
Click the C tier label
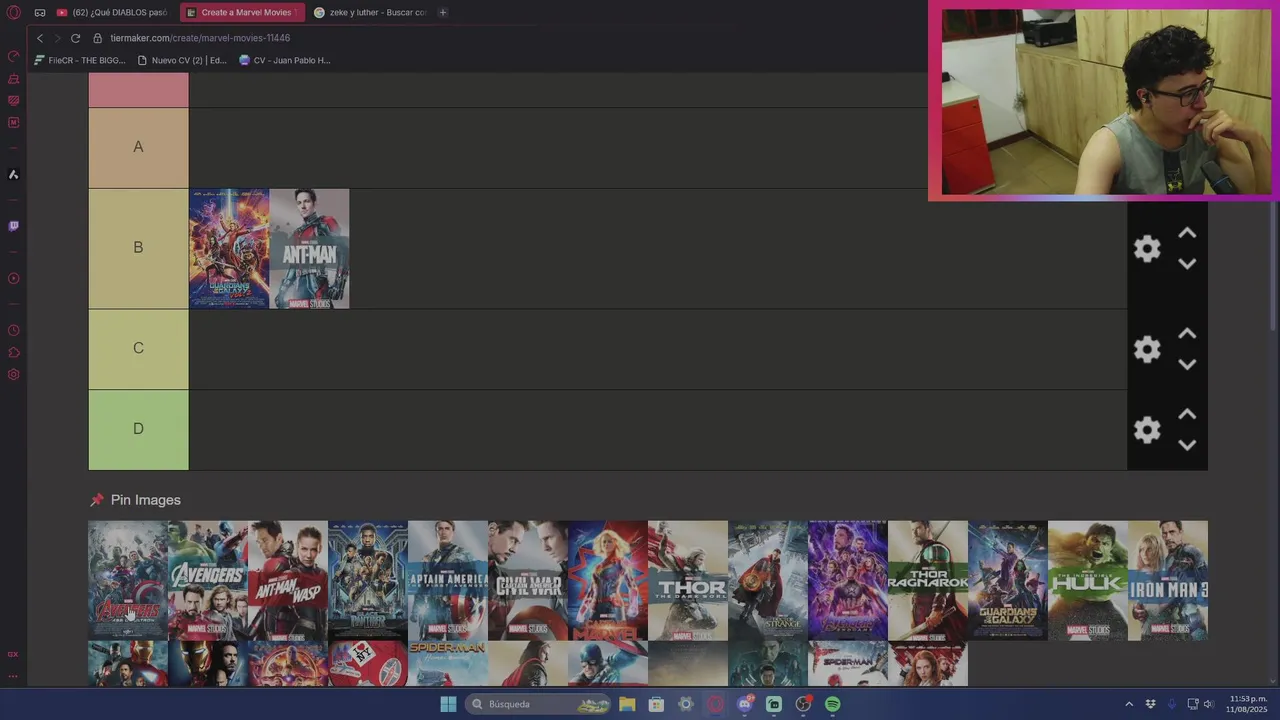138,348
